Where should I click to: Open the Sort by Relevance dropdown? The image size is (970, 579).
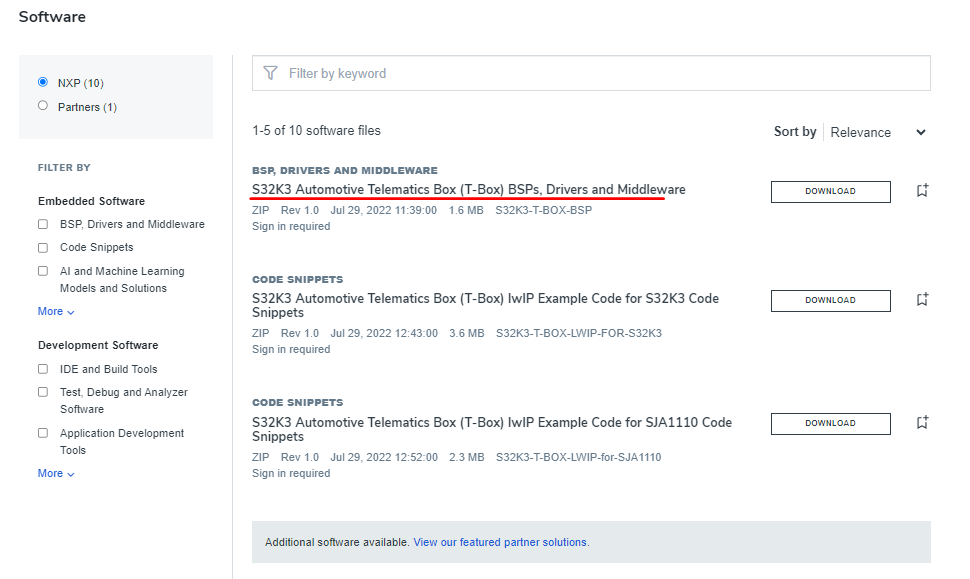point(878,132)
